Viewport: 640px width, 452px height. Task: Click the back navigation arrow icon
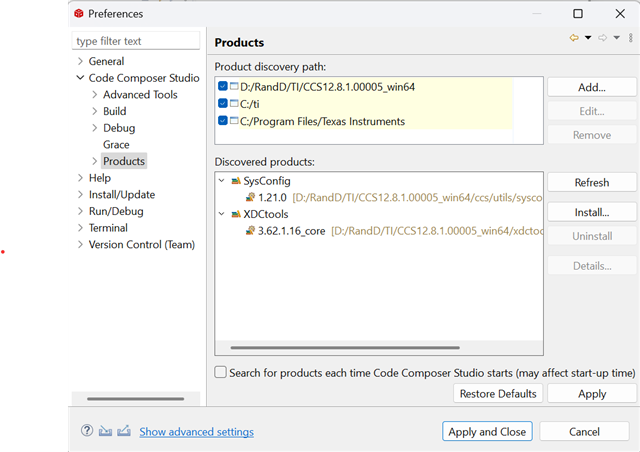(574, 38)
